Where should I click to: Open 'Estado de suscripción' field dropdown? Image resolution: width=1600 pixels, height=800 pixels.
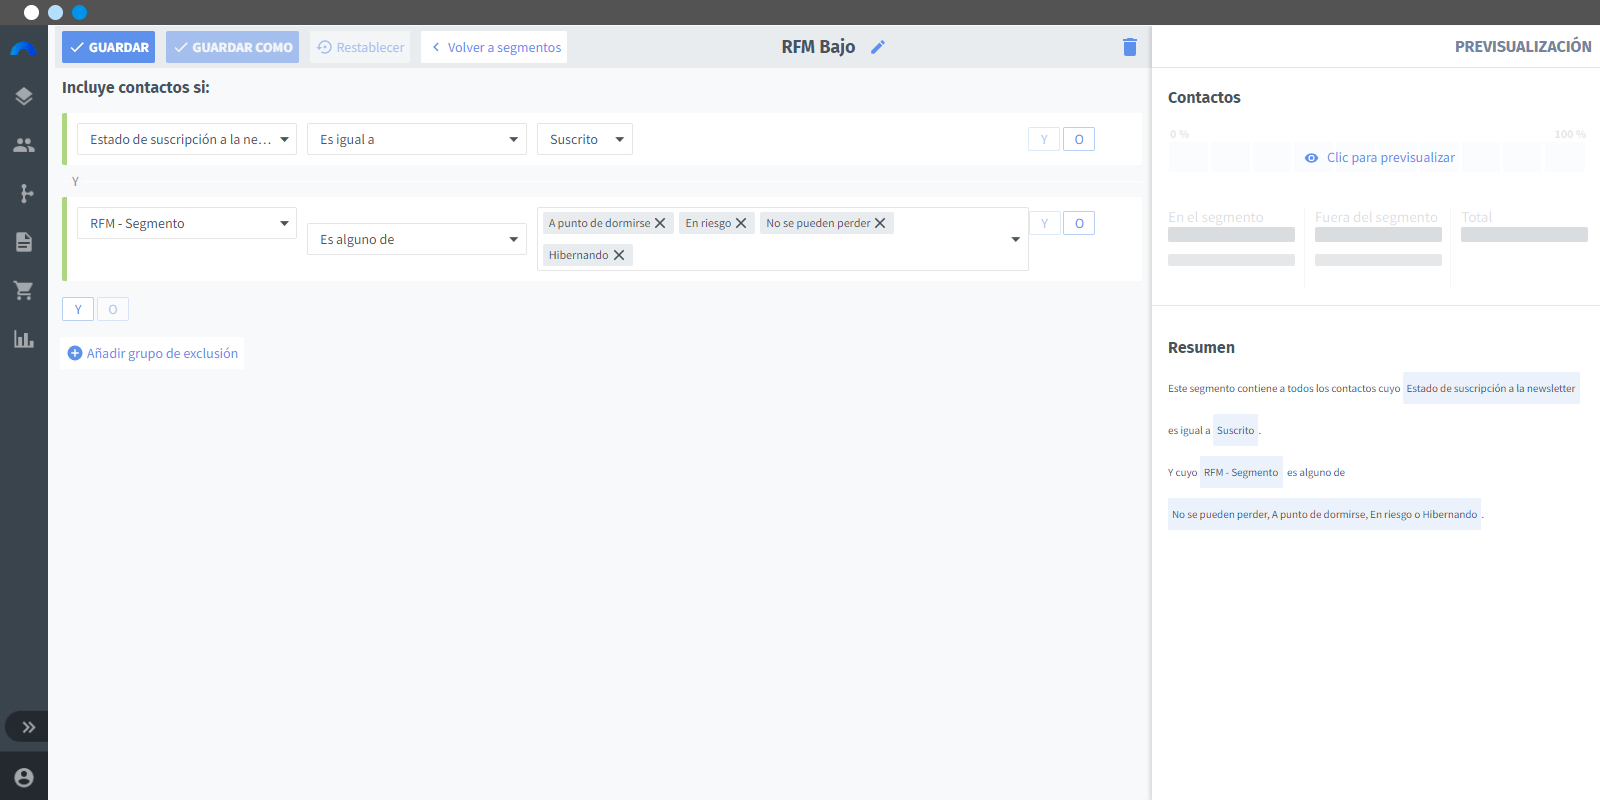coord(187,139)
